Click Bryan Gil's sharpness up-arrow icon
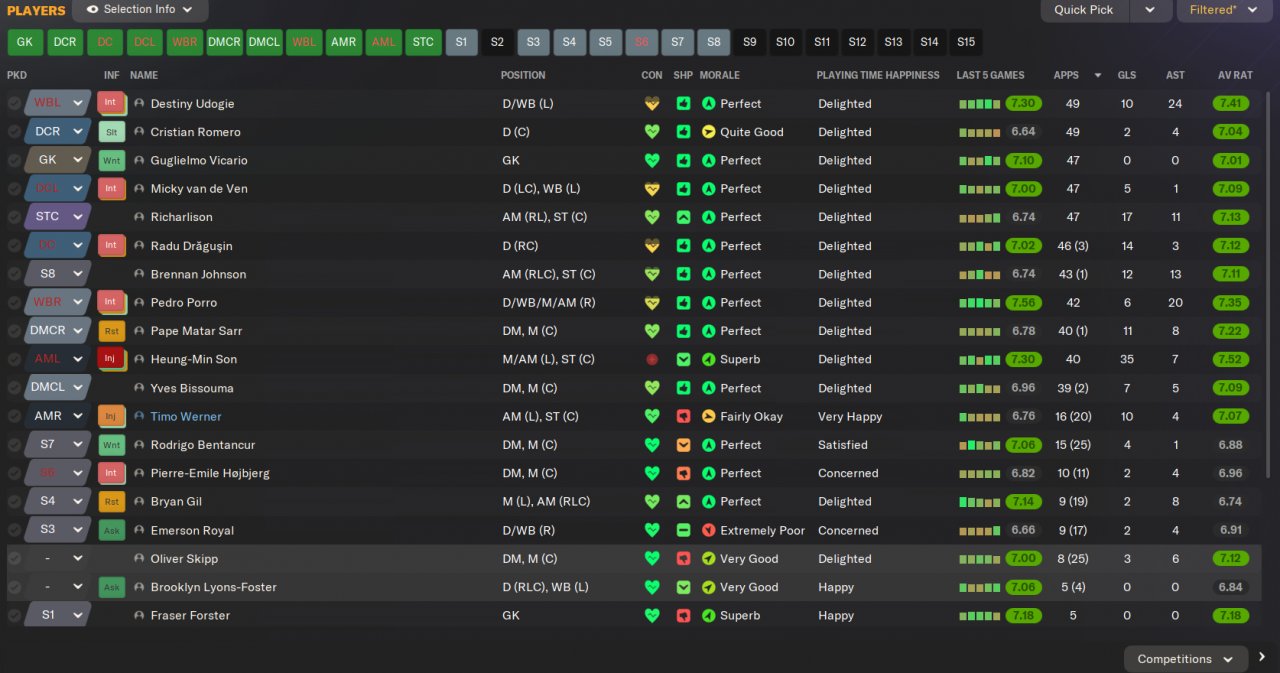The image size is (1280, 673). pyautogui.click(x=684, y=502)
